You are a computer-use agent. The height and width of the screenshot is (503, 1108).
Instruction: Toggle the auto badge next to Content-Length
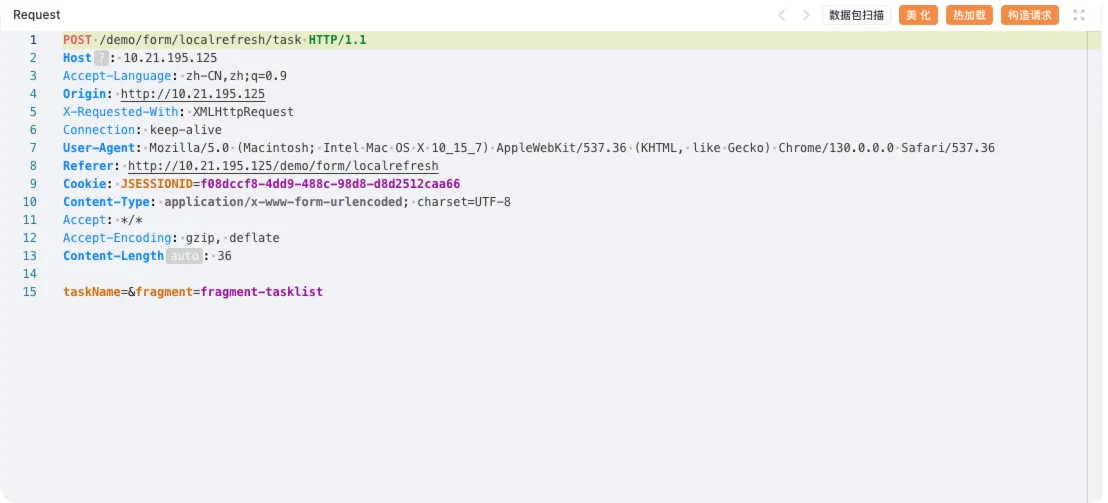185,256
